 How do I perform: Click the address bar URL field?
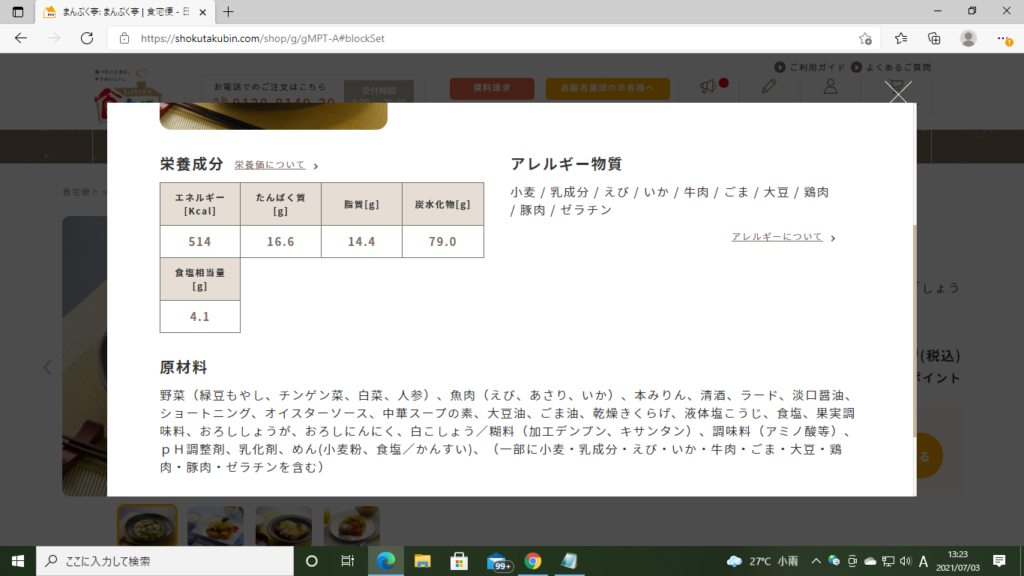point(496,39)
